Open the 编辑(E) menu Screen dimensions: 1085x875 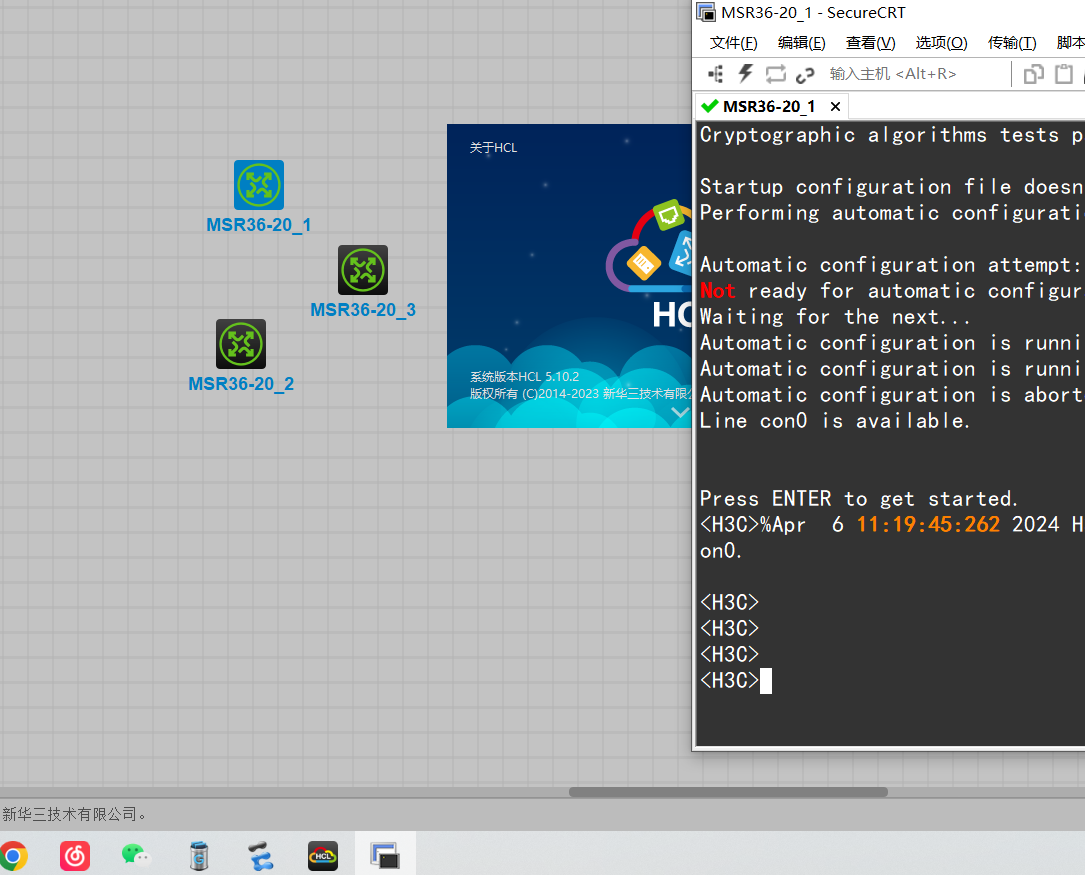click(x=801, y=43)
